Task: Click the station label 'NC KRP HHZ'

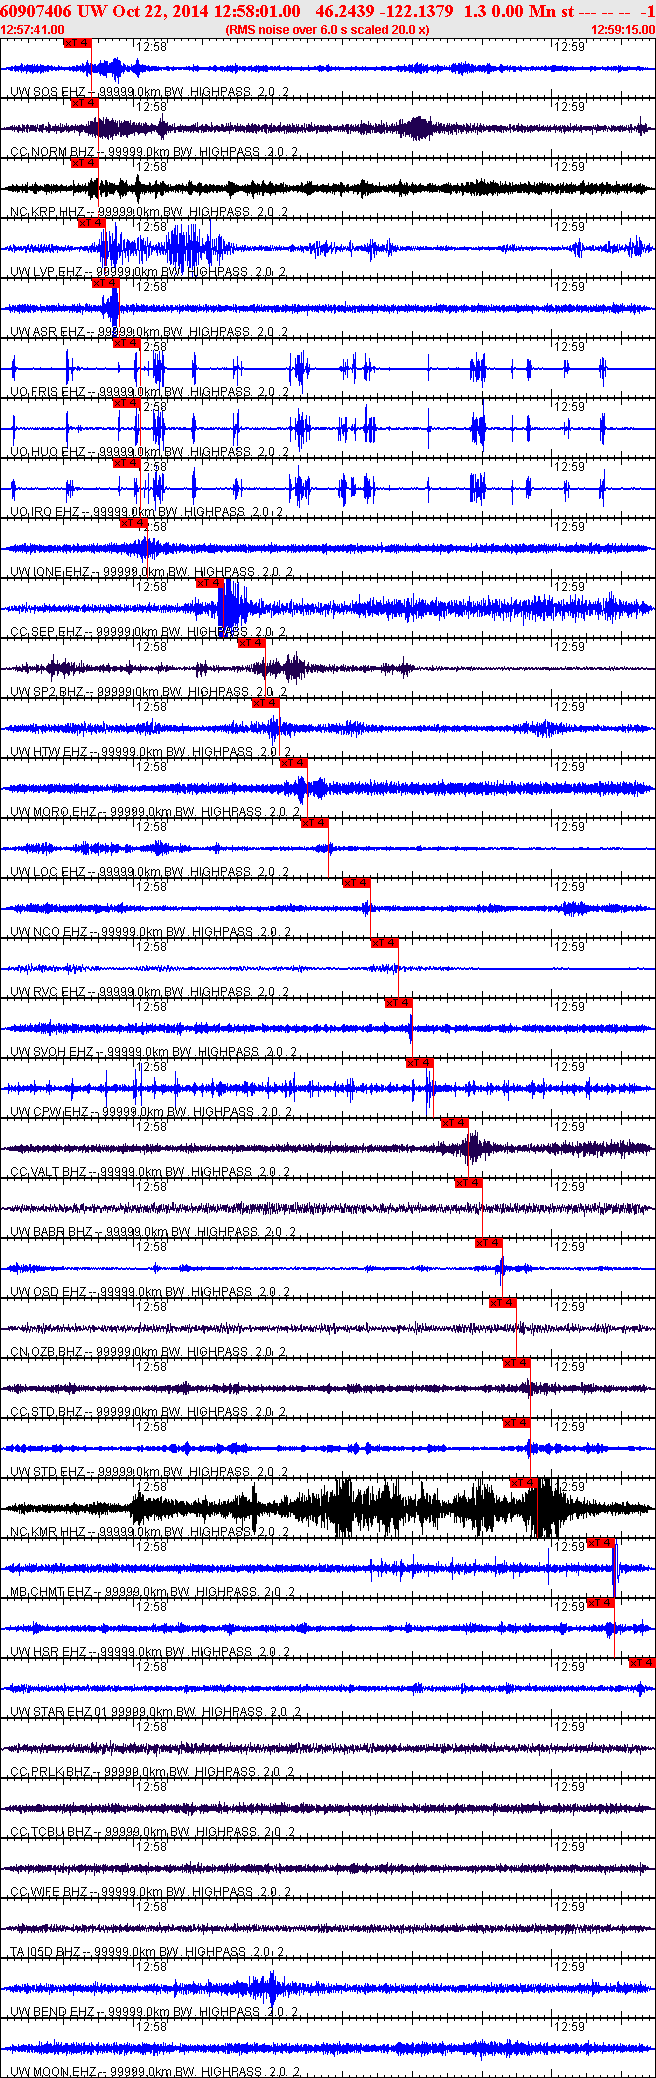Action: 47,212
